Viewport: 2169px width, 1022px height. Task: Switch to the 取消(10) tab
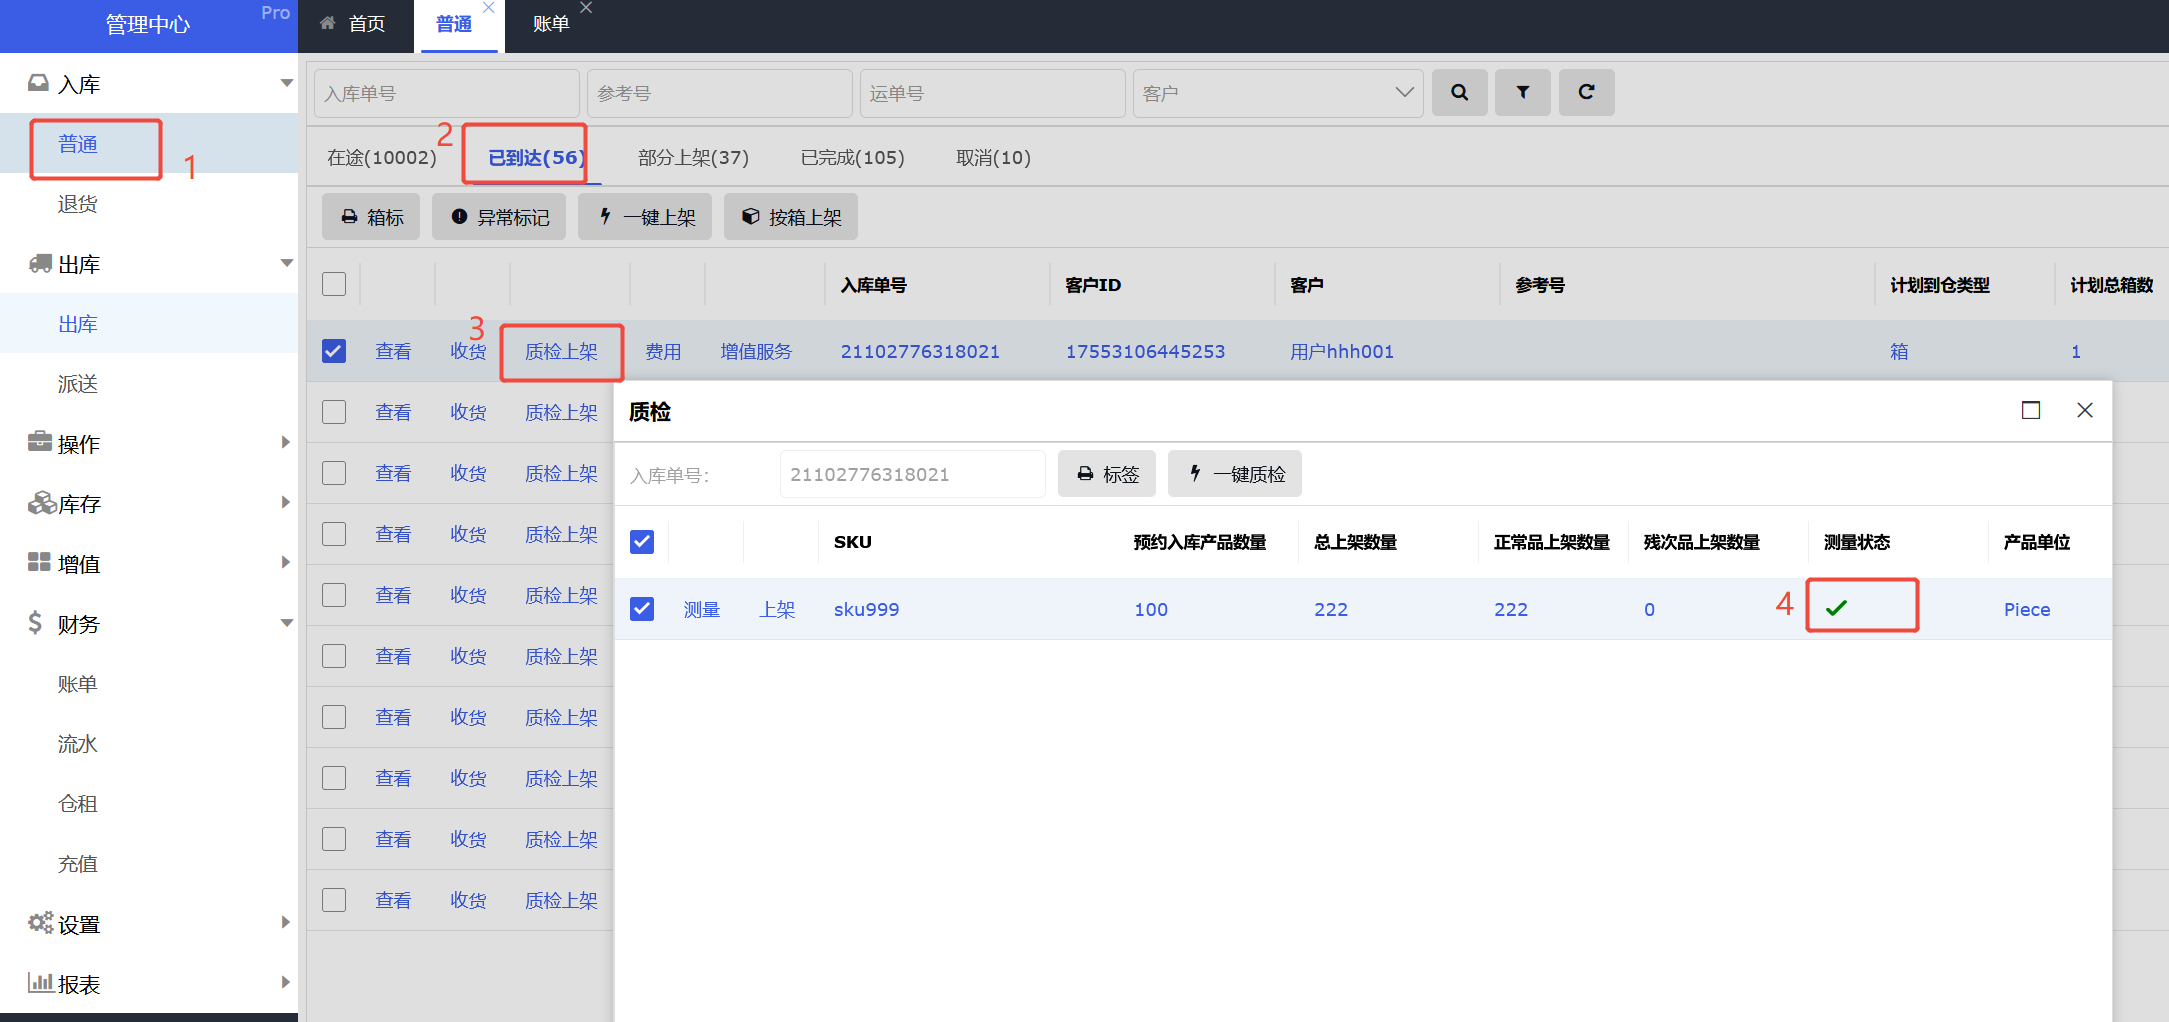[x=993, y=158]
